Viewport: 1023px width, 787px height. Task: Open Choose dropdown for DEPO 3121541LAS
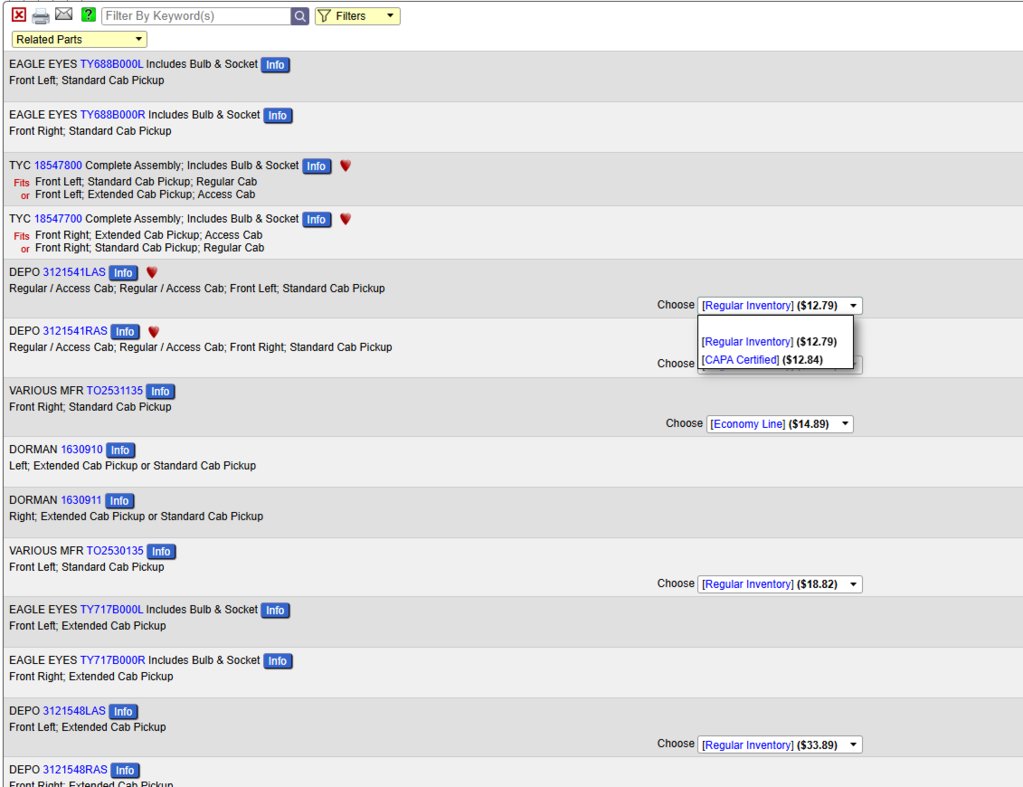point(780,305)
